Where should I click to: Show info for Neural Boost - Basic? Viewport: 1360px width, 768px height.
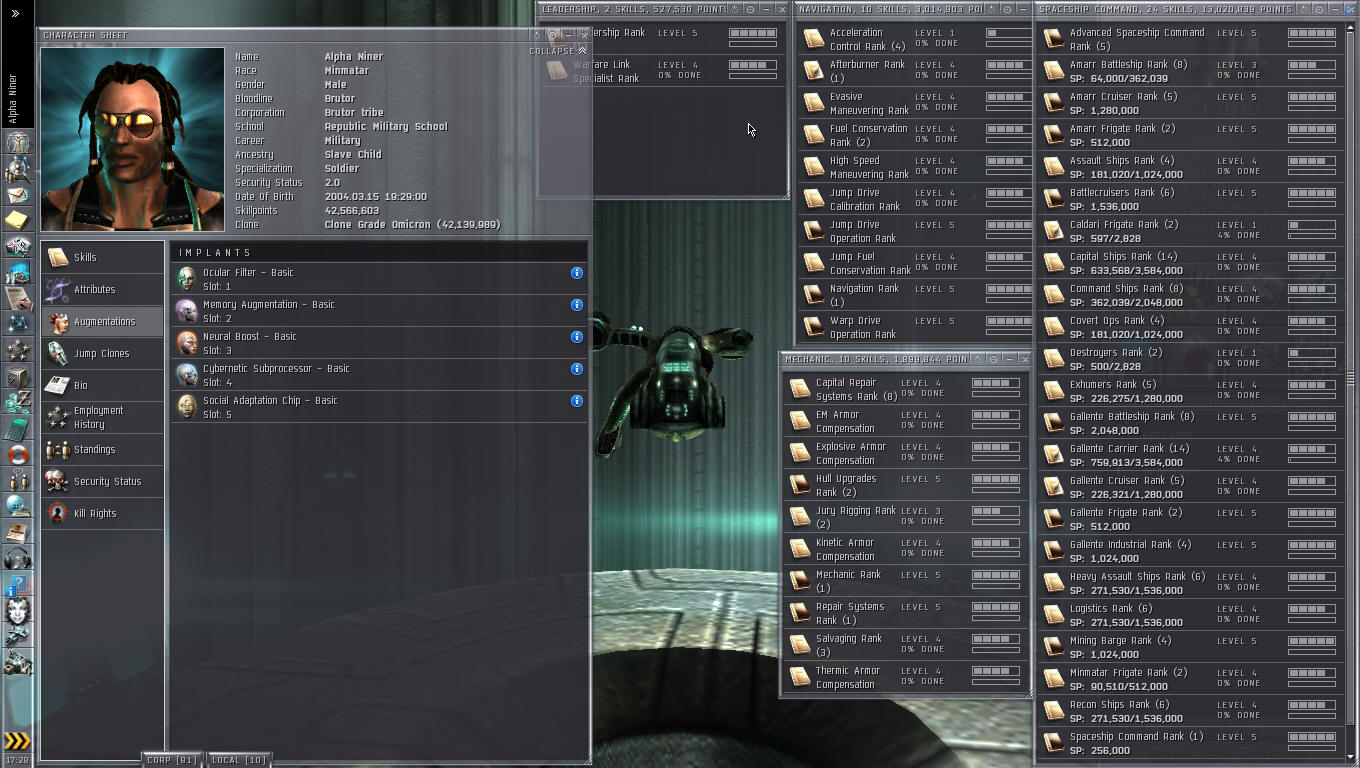[577, 337]
